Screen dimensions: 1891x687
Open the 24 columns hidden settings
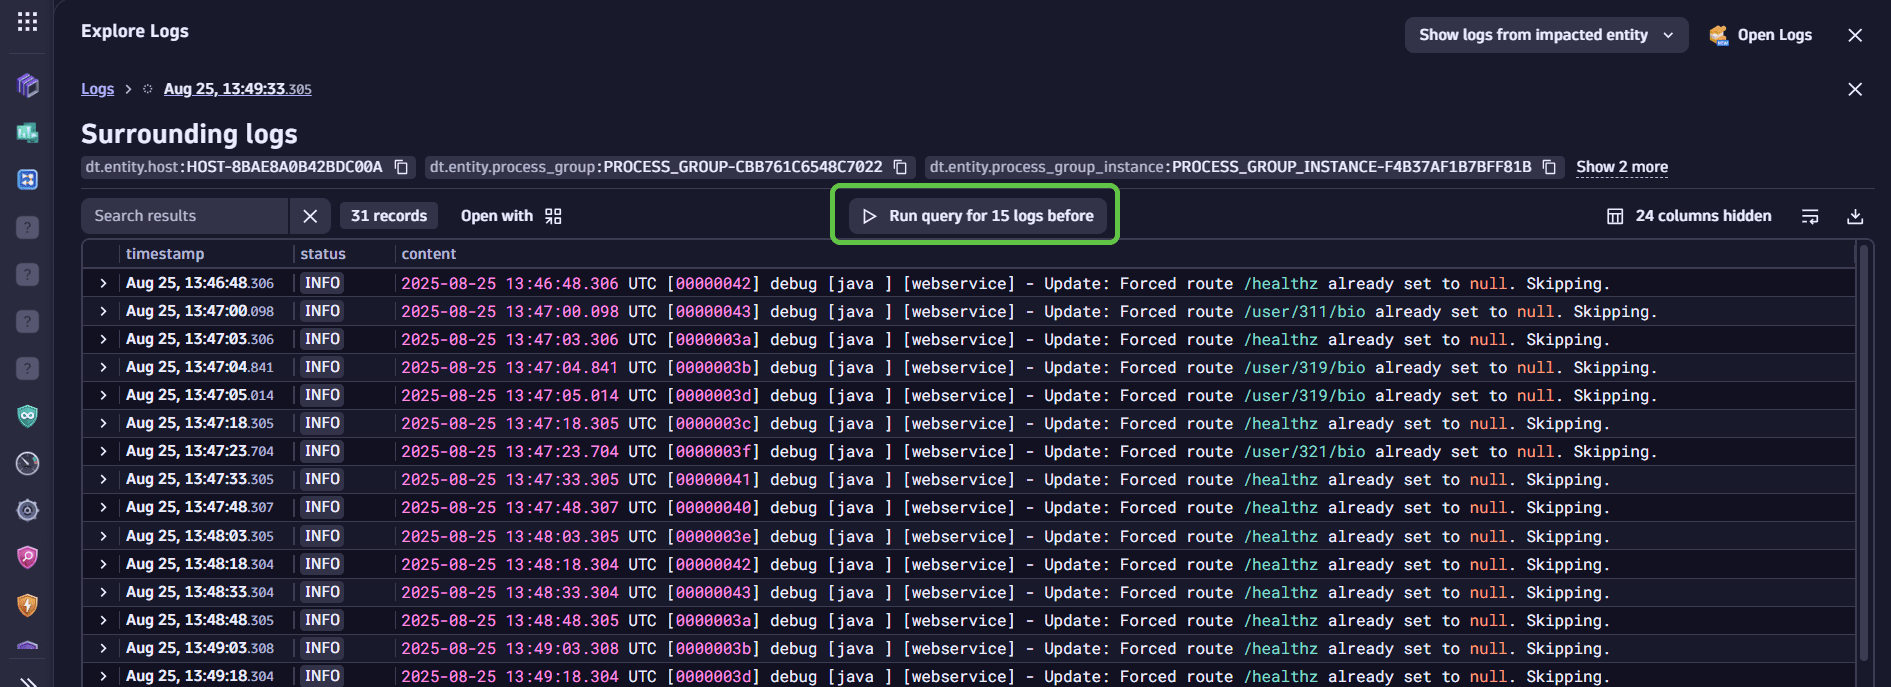tap(1688, 216)
